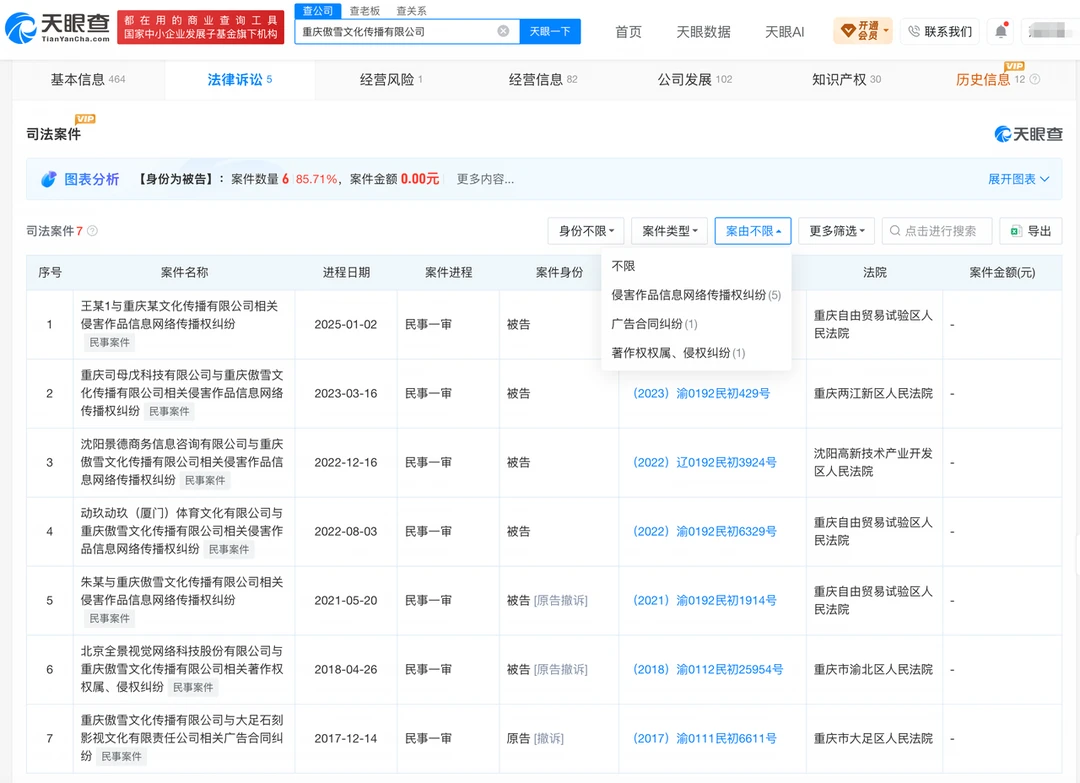
Task: Click the 天眼一下 search button
Action: coord(550,31)
